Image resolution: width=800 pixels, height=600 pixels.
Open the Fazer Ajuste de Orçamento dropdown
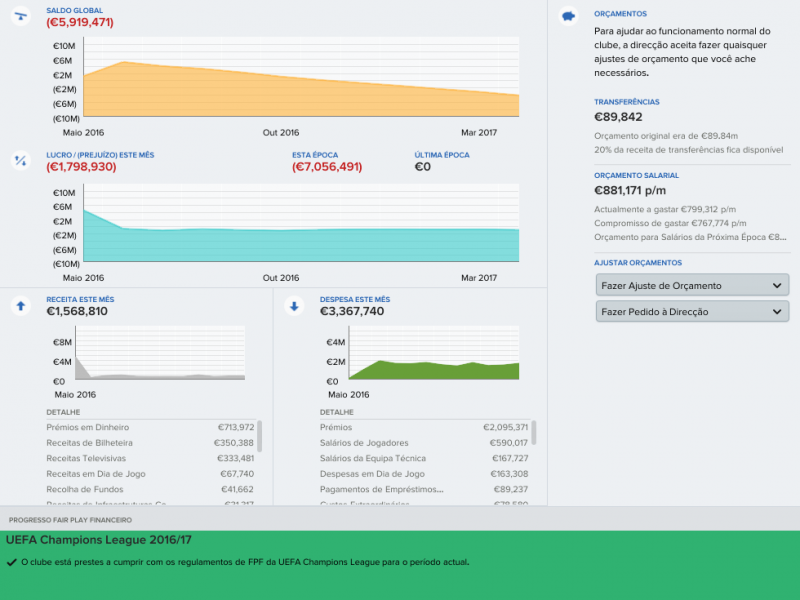pos(692,286)
